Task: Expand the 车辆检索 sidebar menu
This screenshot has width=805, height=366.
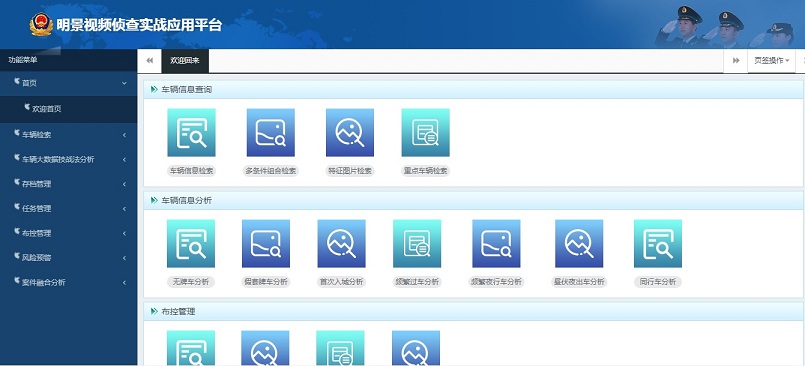Action: point(68,135)
